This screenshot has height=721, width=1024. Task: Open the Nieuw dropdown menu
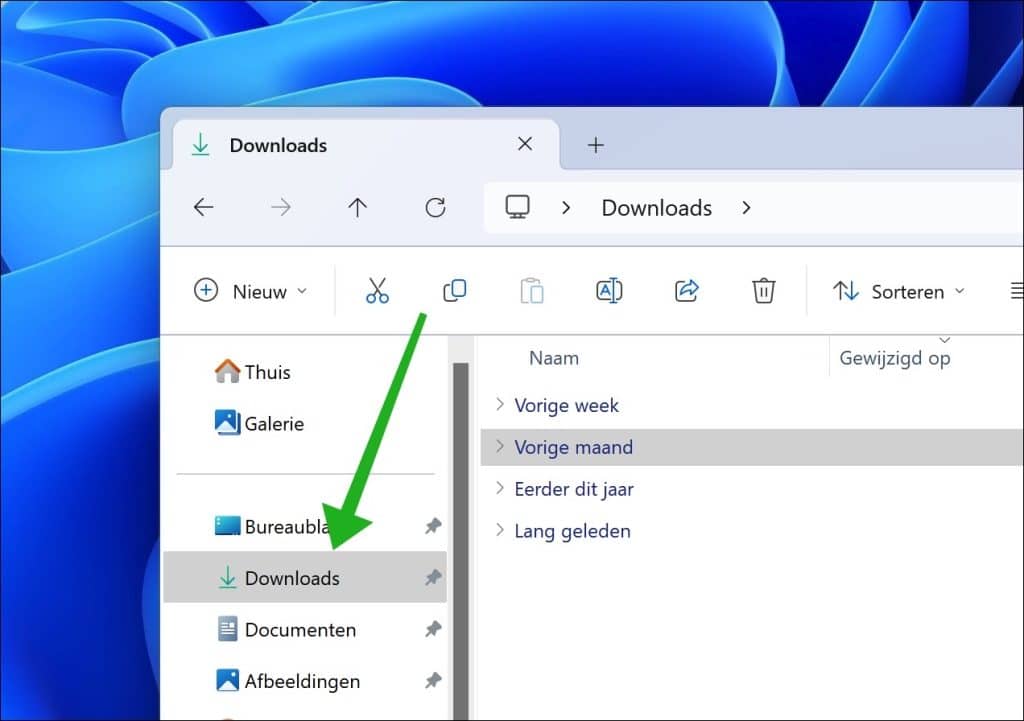point(251,291)
